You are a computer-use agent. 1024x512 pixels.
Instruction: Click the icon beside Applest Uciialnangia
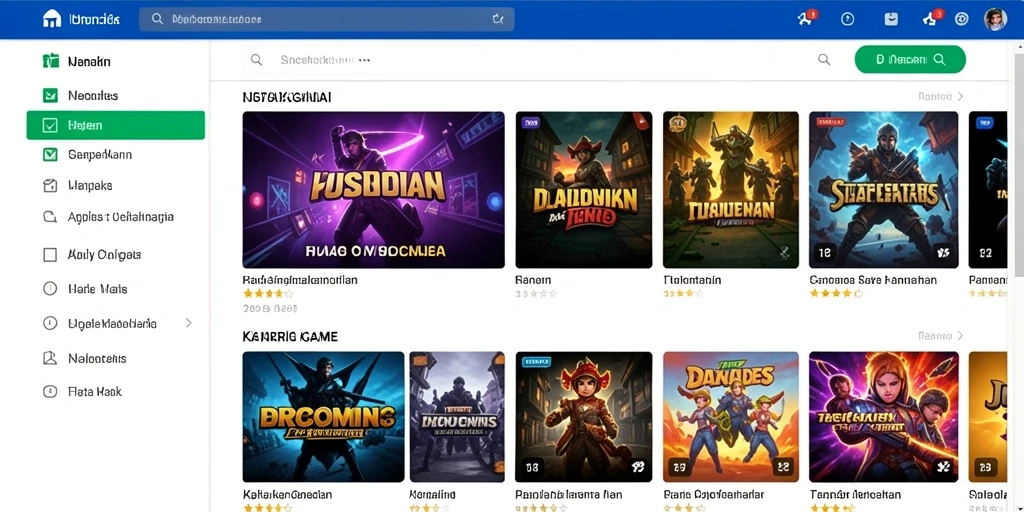[x=50, y=217]
